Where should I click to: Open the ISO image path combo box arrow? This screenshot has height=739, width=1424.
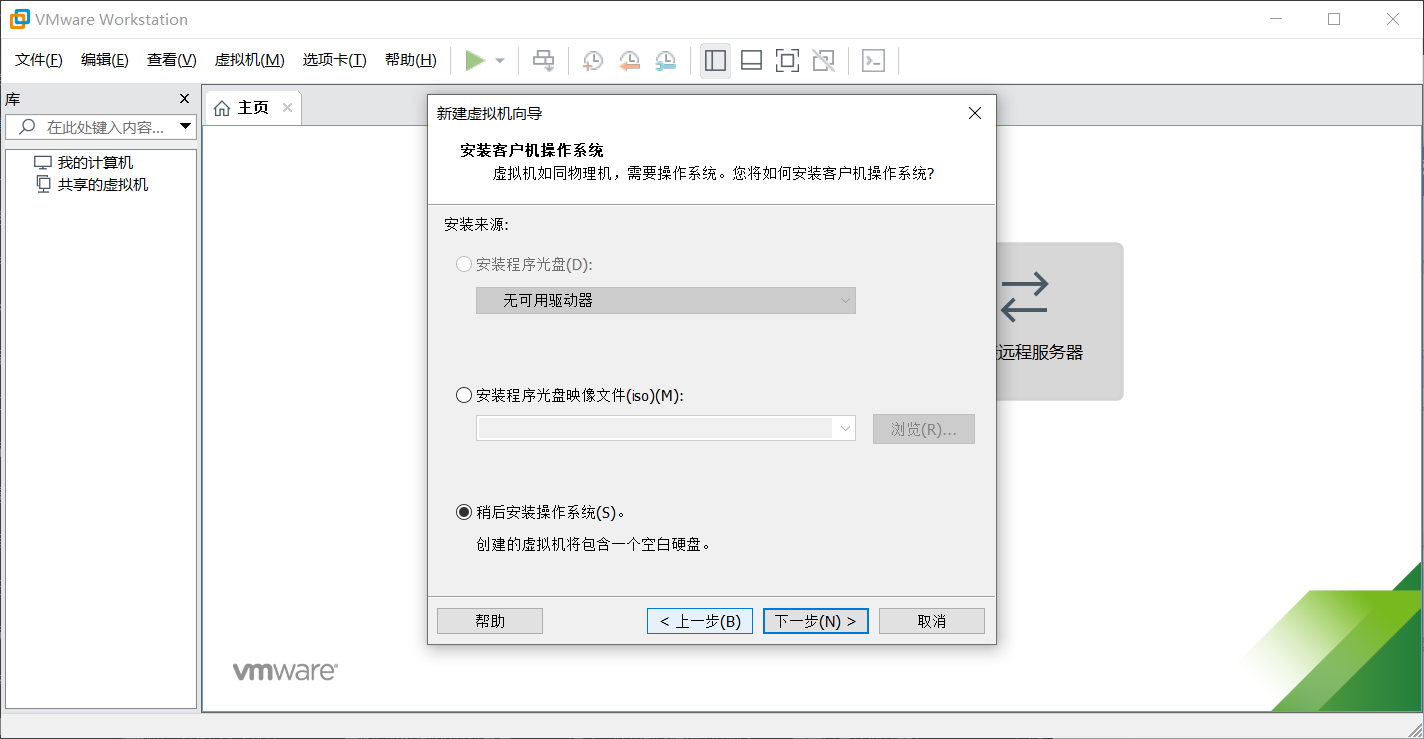click(x=846, y=428)
